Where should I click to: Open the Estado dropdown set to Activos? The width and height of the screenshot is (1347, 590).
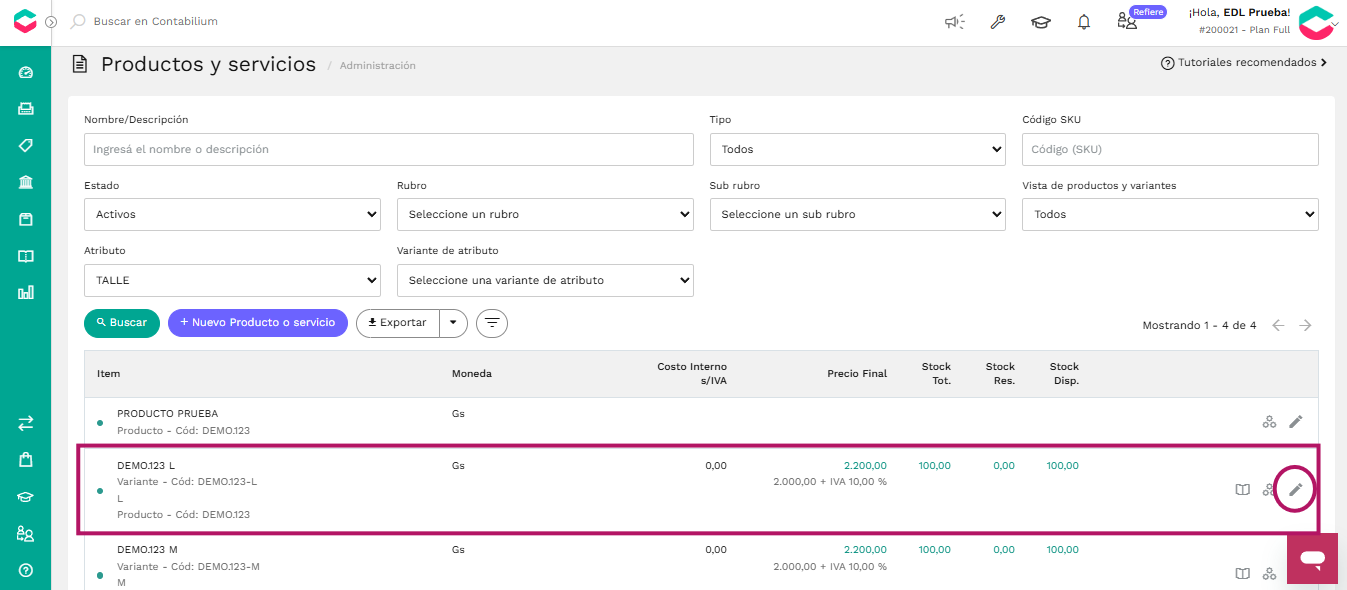tap(232, 214)
